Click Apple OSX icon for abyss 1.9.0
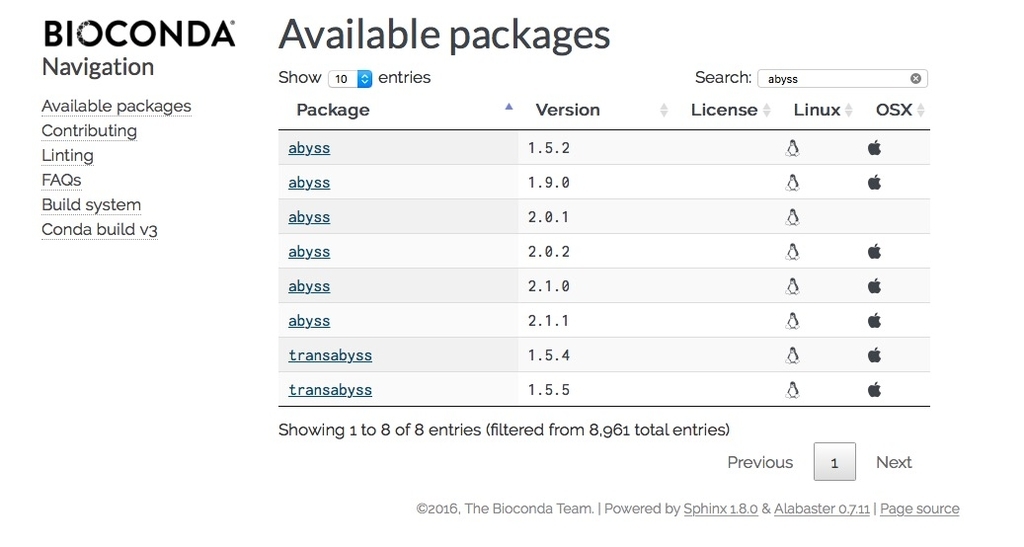 874,182
